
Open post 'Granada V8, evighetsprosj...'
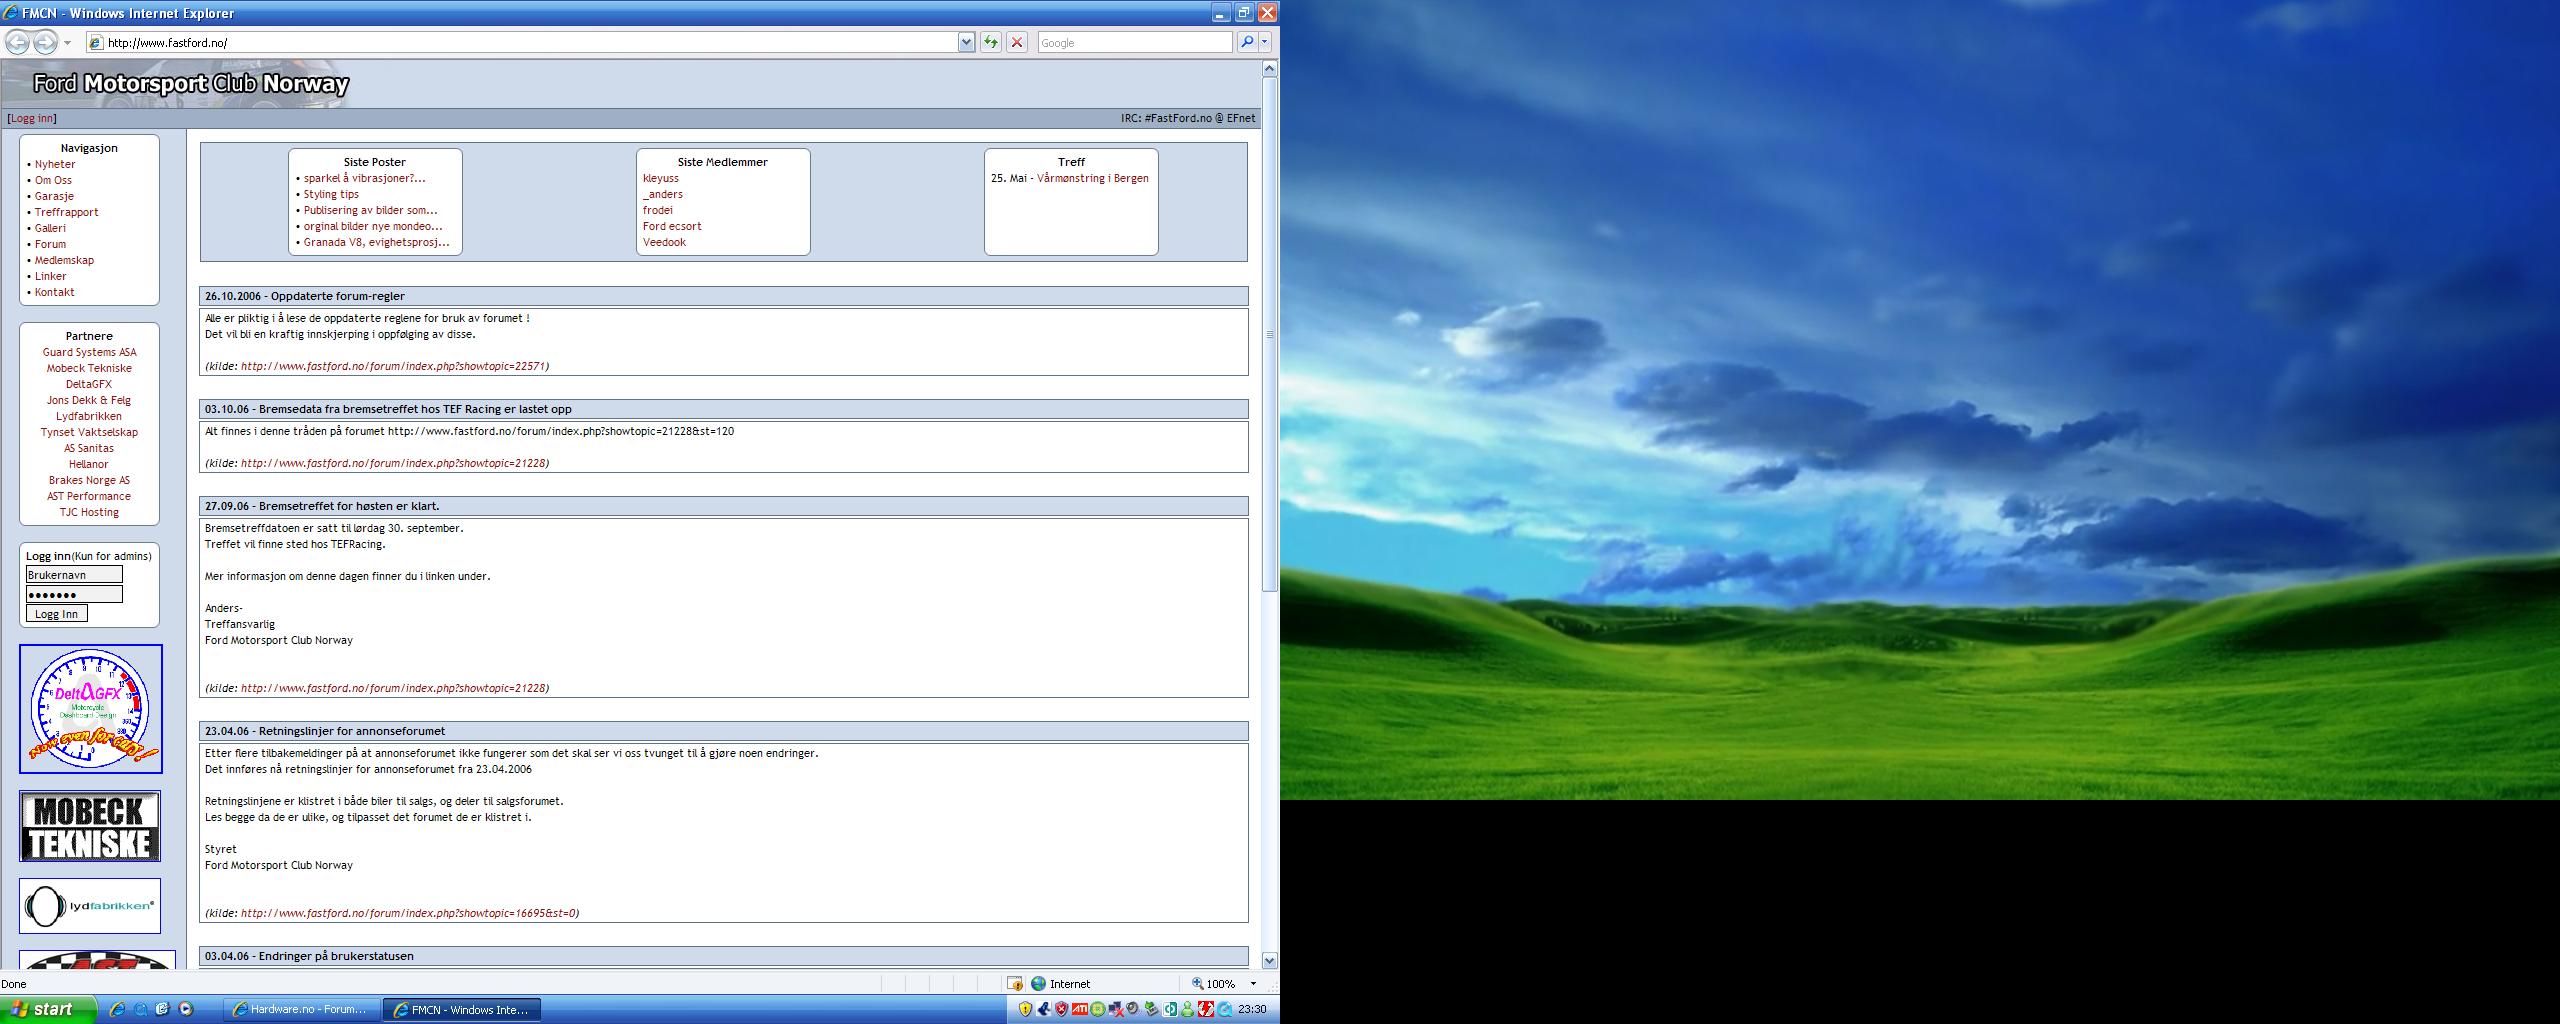[x=376, y=242]
